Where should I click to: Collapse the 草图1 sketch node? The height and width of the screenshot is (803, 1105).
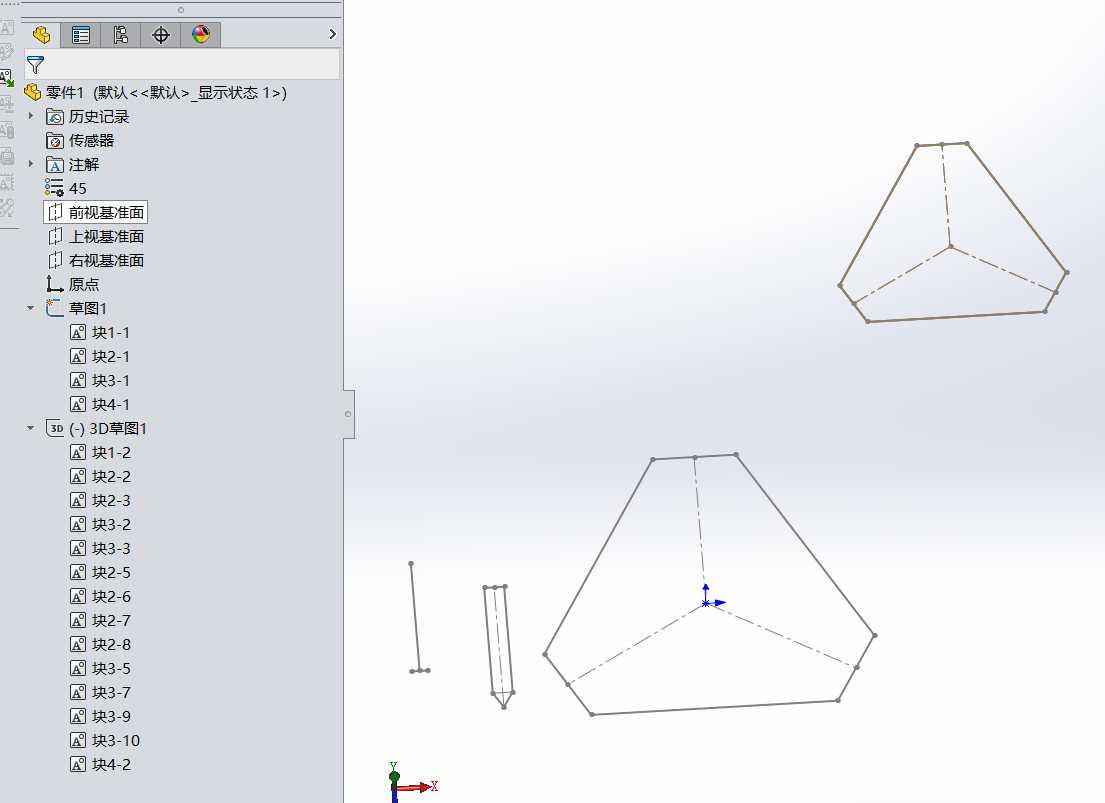(x=31, y=308)
